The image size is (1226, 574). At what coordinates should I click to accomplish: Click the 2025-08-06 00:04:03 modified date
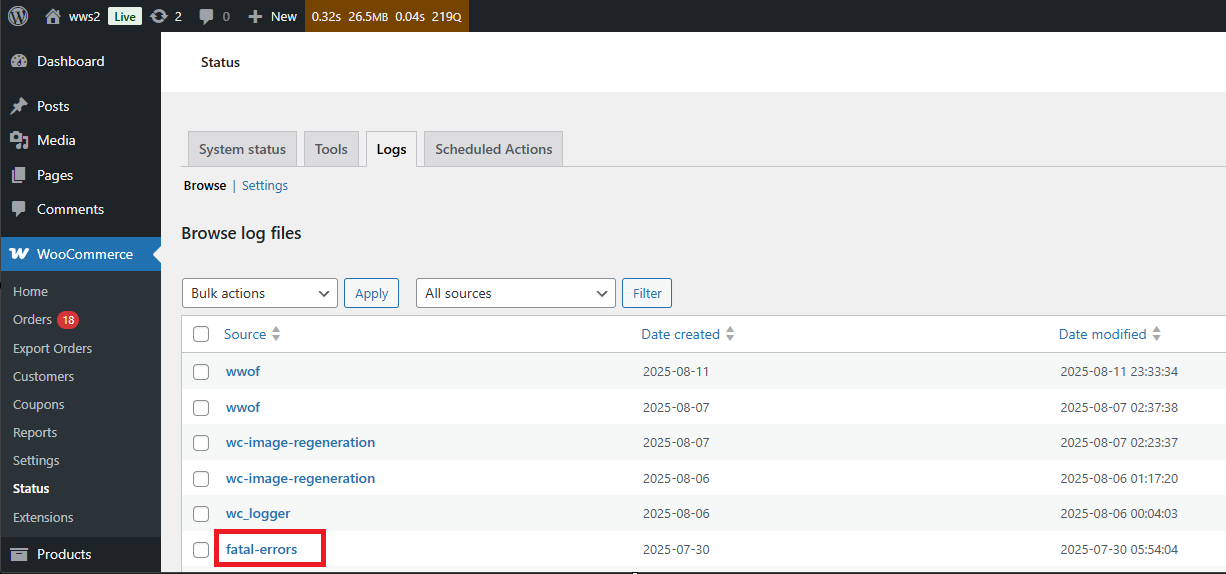pos(1119,514)
